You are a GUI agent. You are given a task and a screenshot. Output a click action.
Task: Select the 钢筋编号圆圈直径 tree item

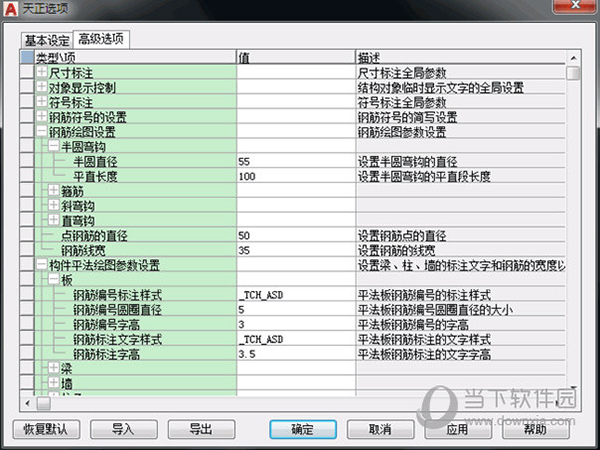(117, 310)
